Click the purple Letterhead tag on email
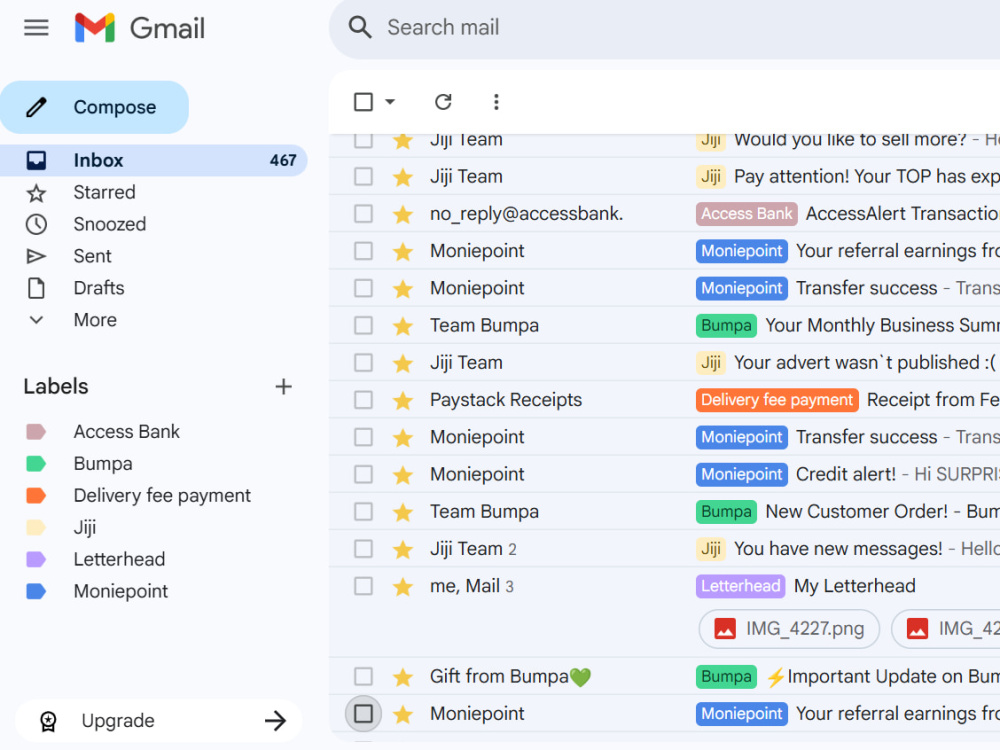Viewport: 1000px width, 750px height. coord(740,586)
